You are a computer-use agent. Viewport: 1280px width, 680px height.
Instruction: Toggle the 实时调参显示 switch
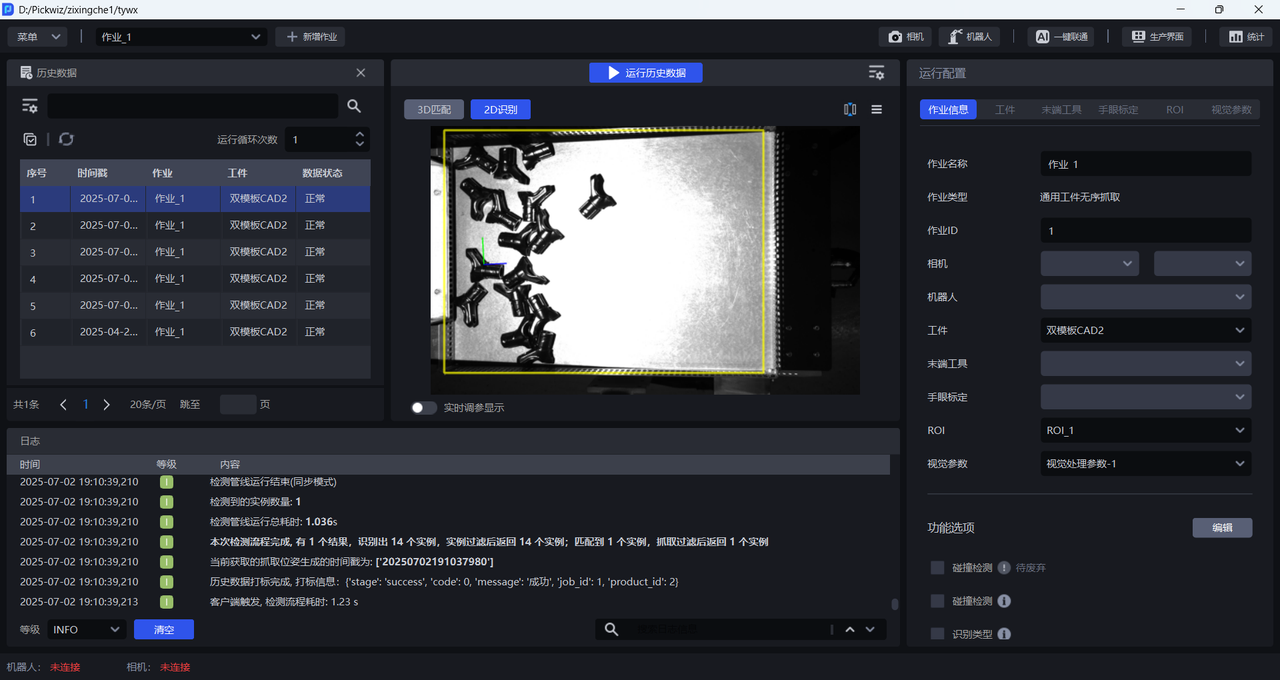click(424, 408)
